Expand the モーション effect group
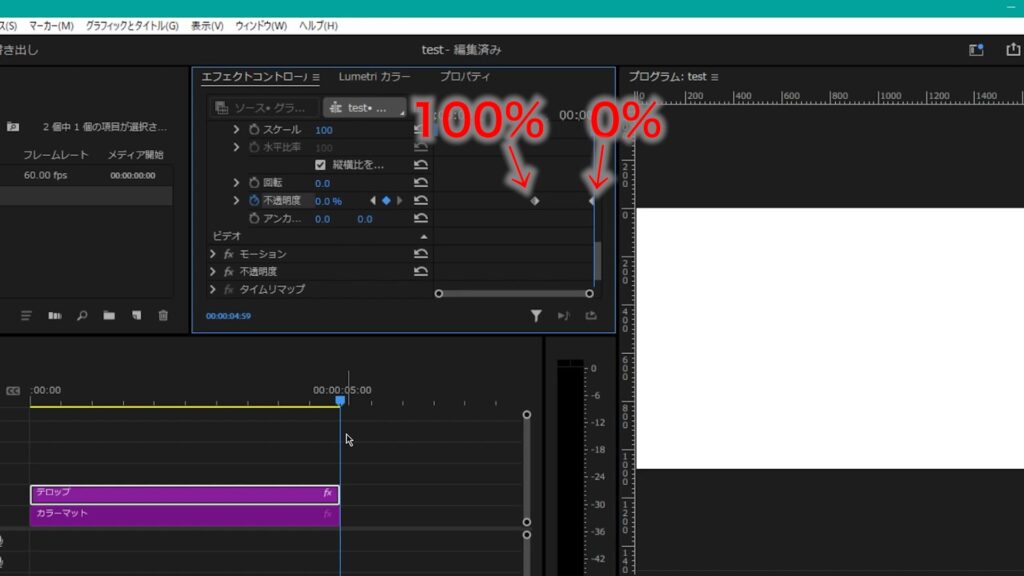Viewport: 1024px width, 576px height. pyautogui.click(x=212, y=253)
